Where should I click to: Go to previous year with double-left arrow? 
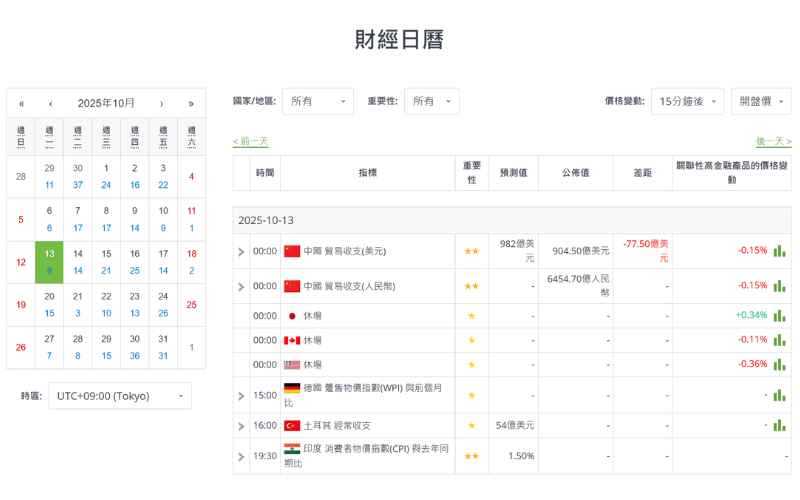tap(21, 103)
